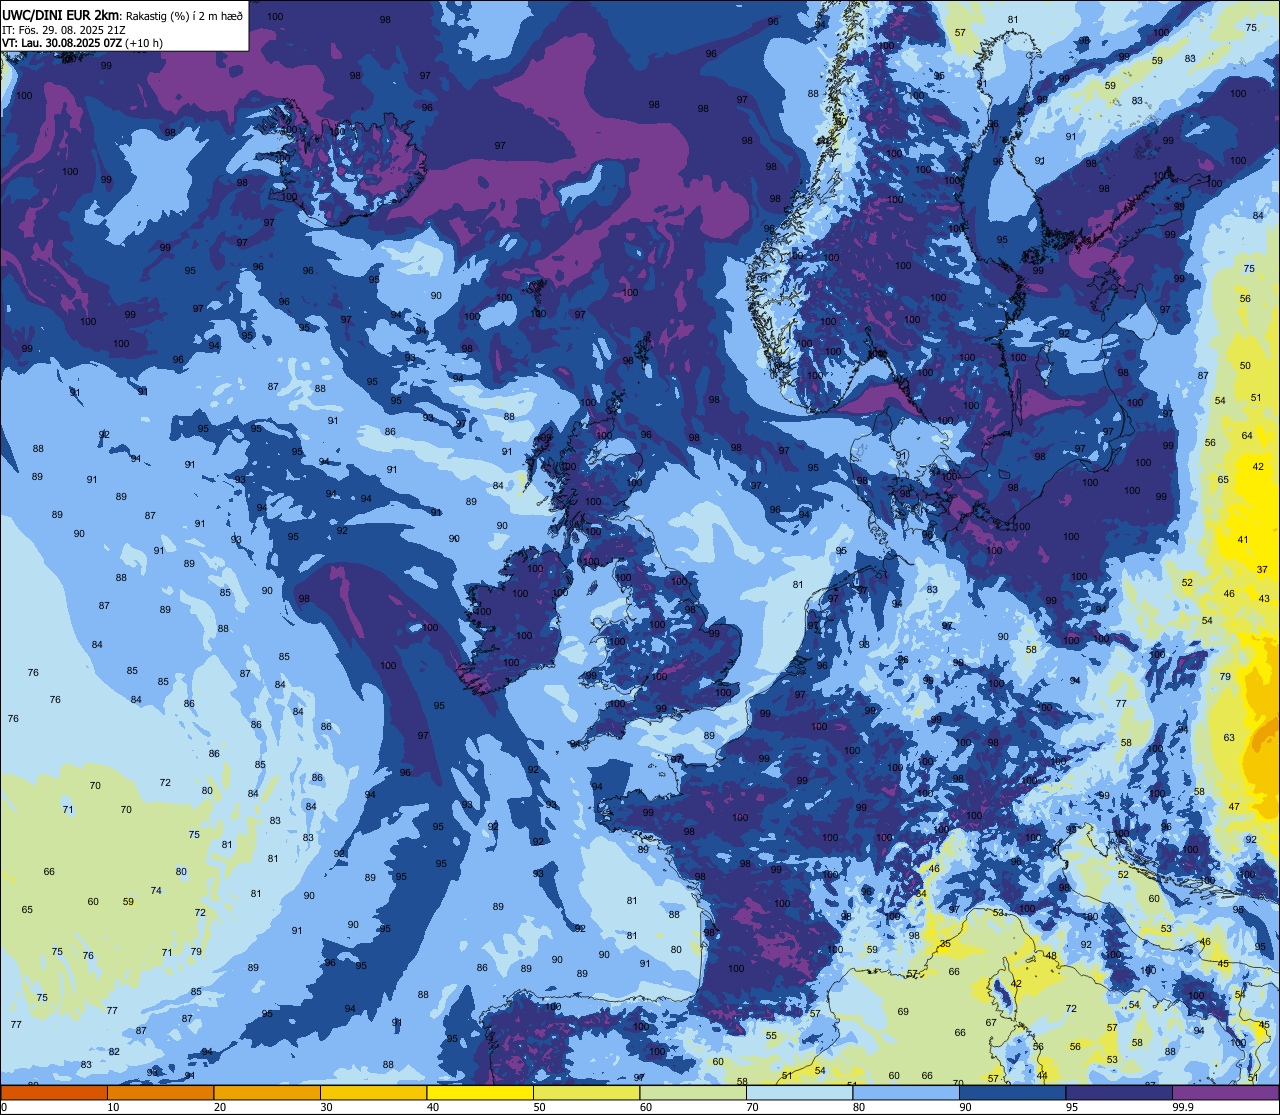Click the '10' legend scale label
The width and height of the screenshot is (1280, 1115).
[113, 1107]
